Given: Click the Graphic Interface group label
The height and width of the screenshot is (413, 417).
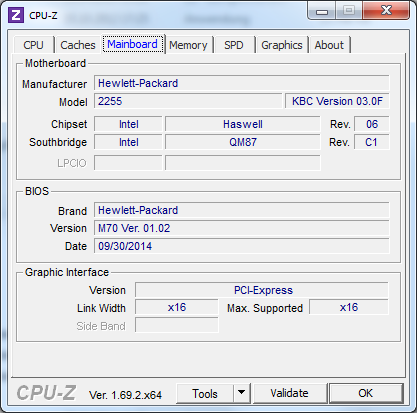Looking at the screenshot, I should pyautogui.click(x=67, y=272).
